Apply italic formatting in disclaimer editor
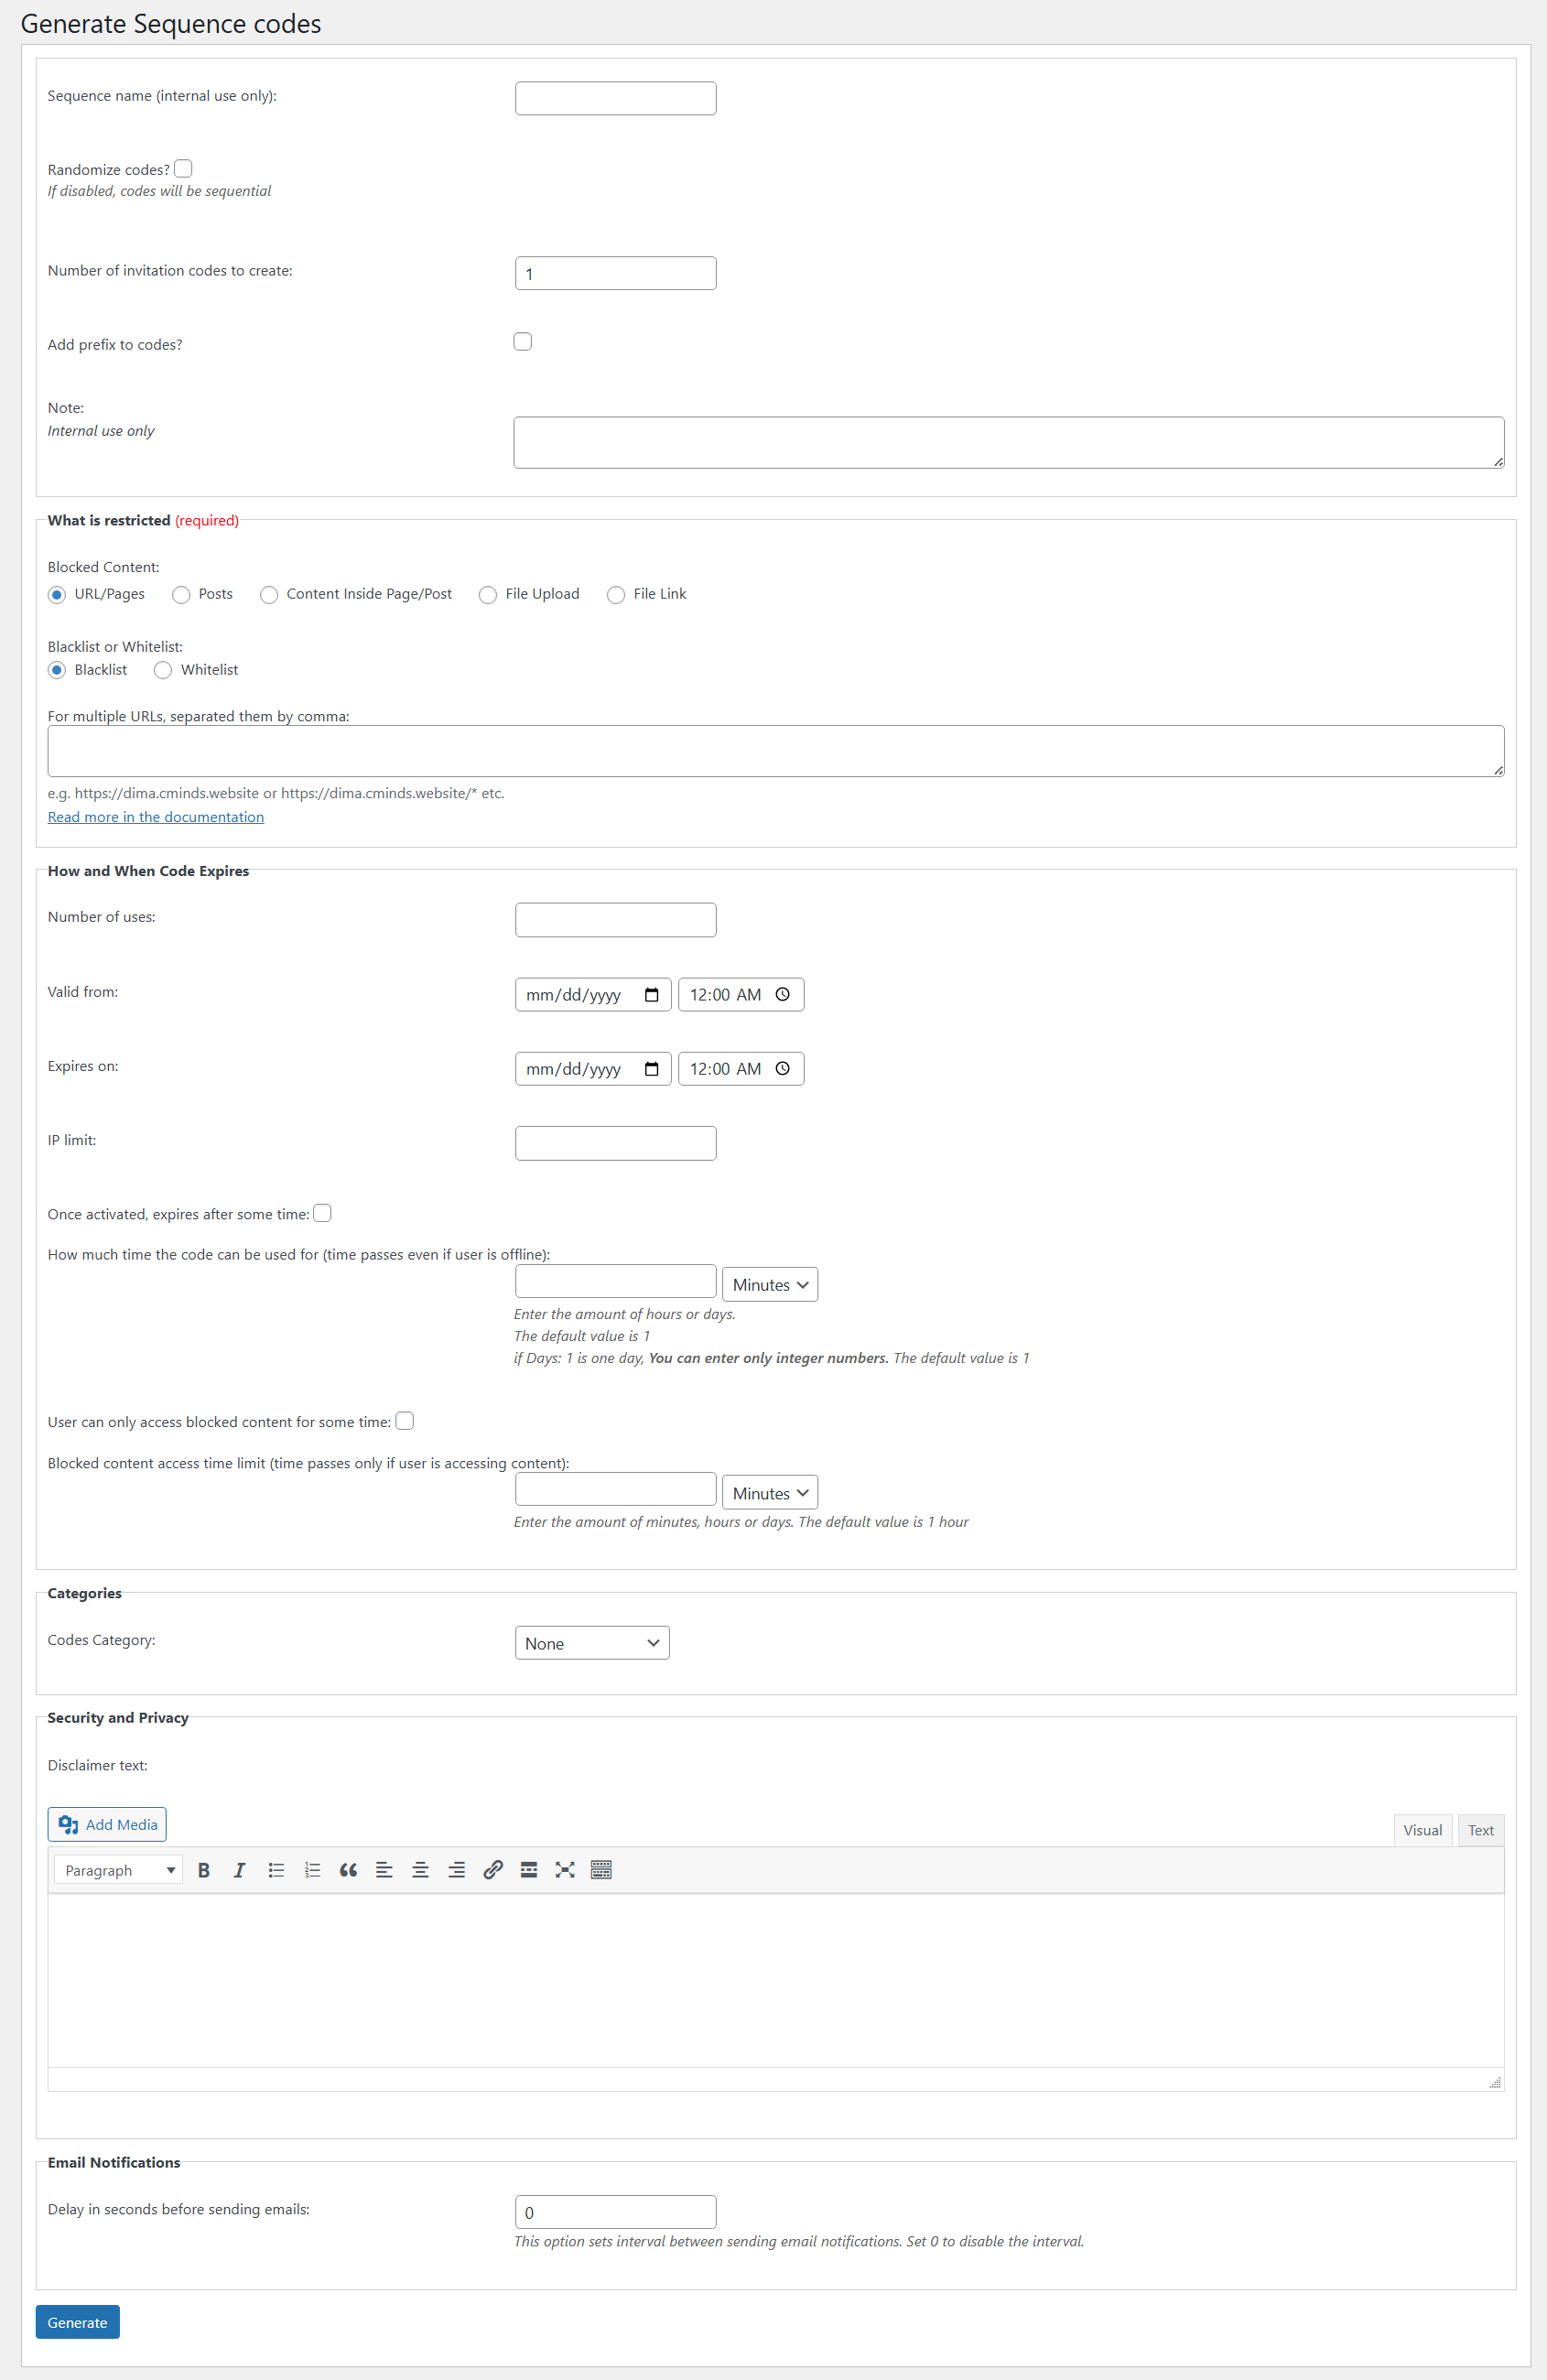 (240, 1870)
